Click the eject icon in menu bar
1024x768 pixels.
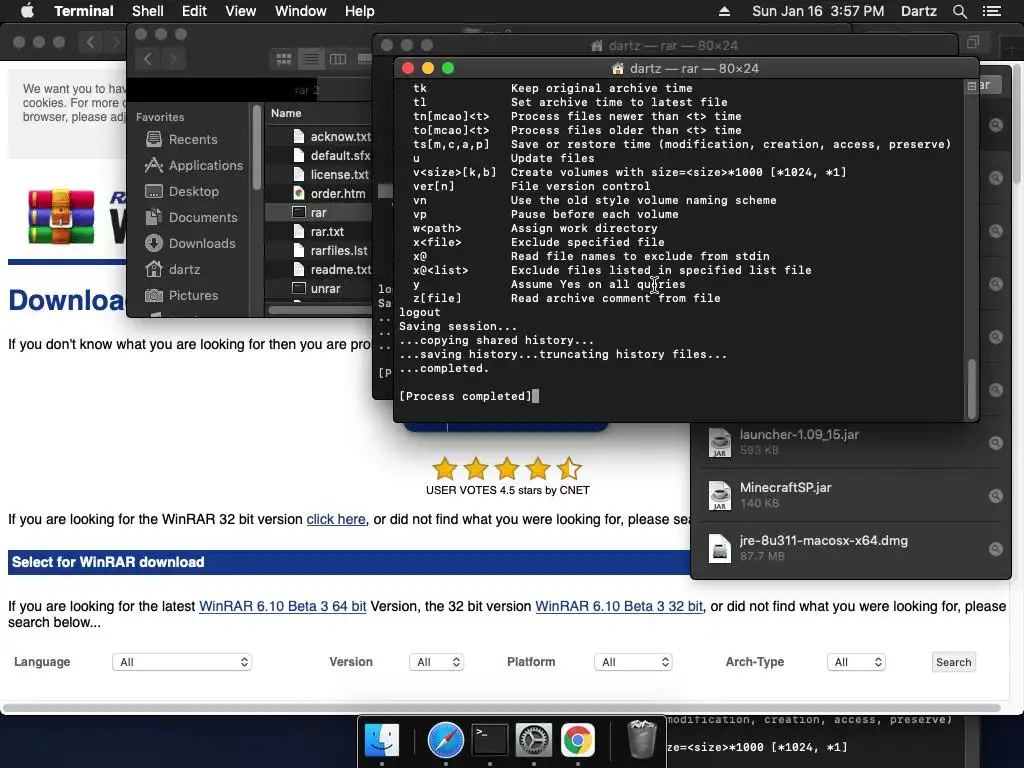(x=724, y=11)
